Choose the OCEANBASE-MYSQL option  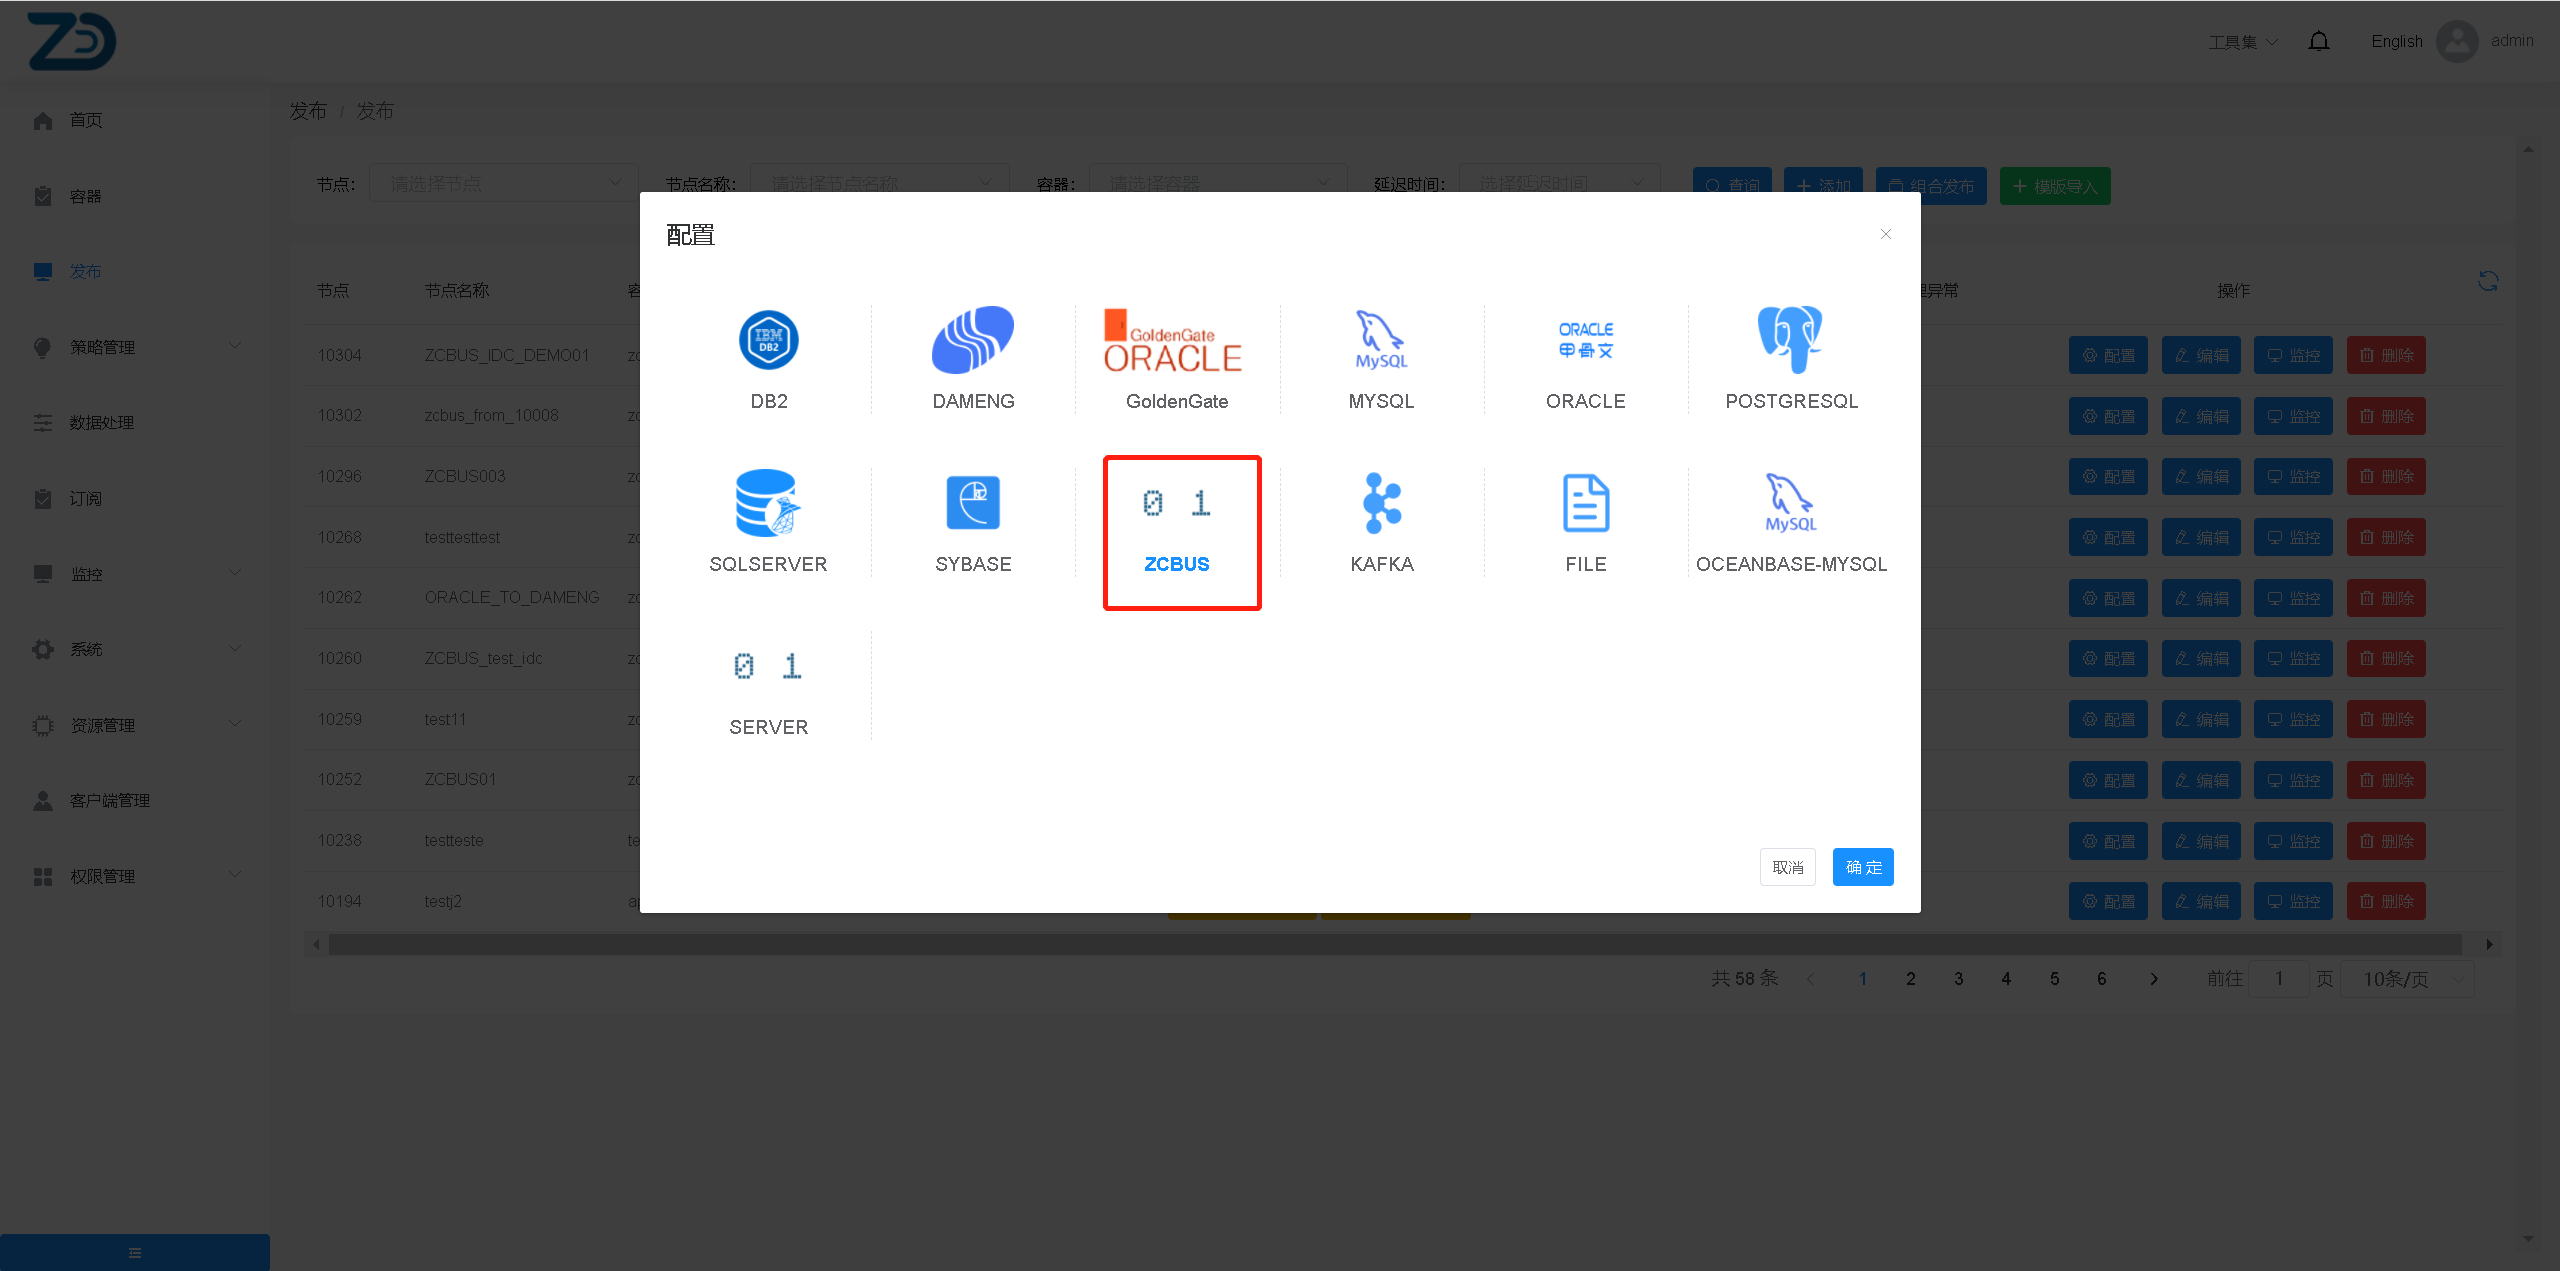coord(1790,504)
